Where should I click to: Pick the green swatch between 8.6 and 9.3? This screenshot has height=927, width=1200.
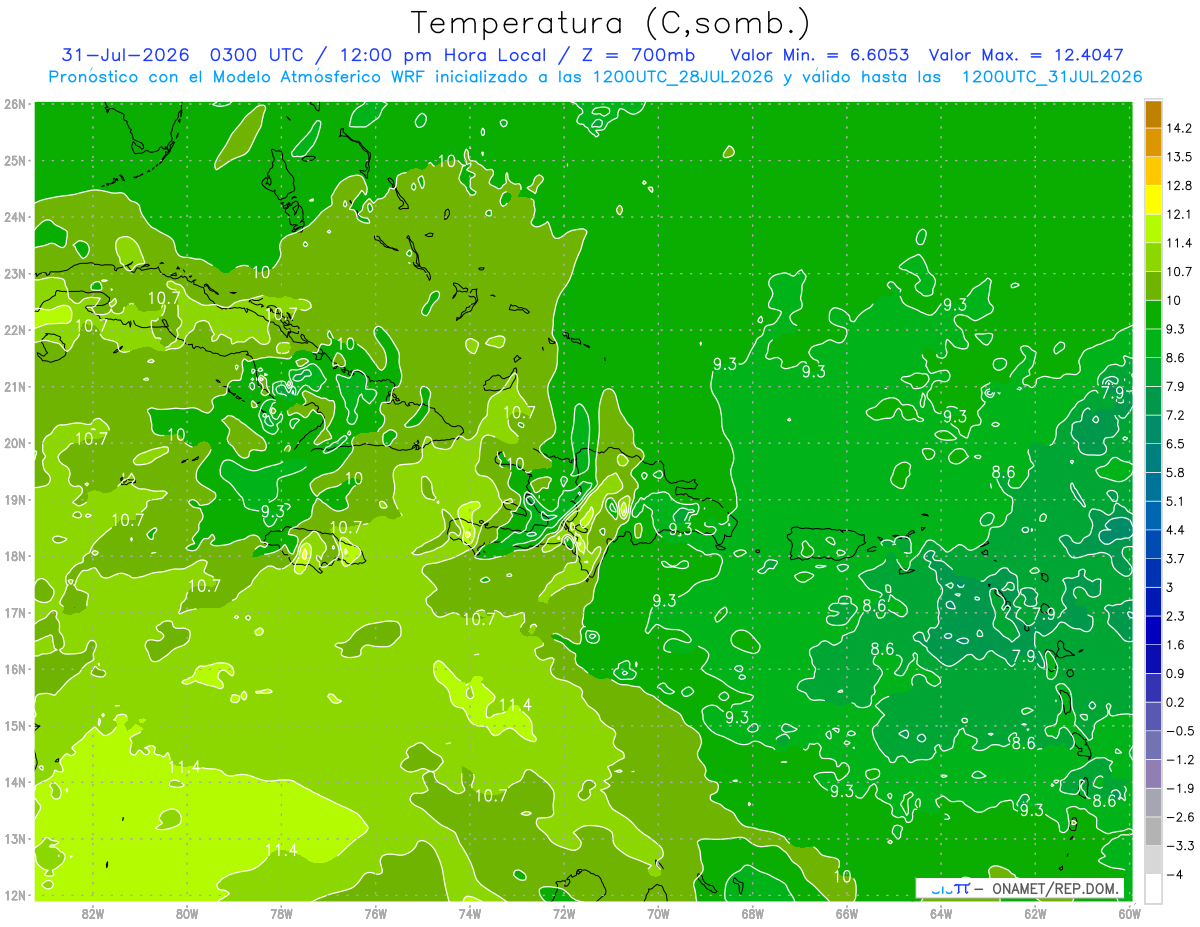point(1153,343)
